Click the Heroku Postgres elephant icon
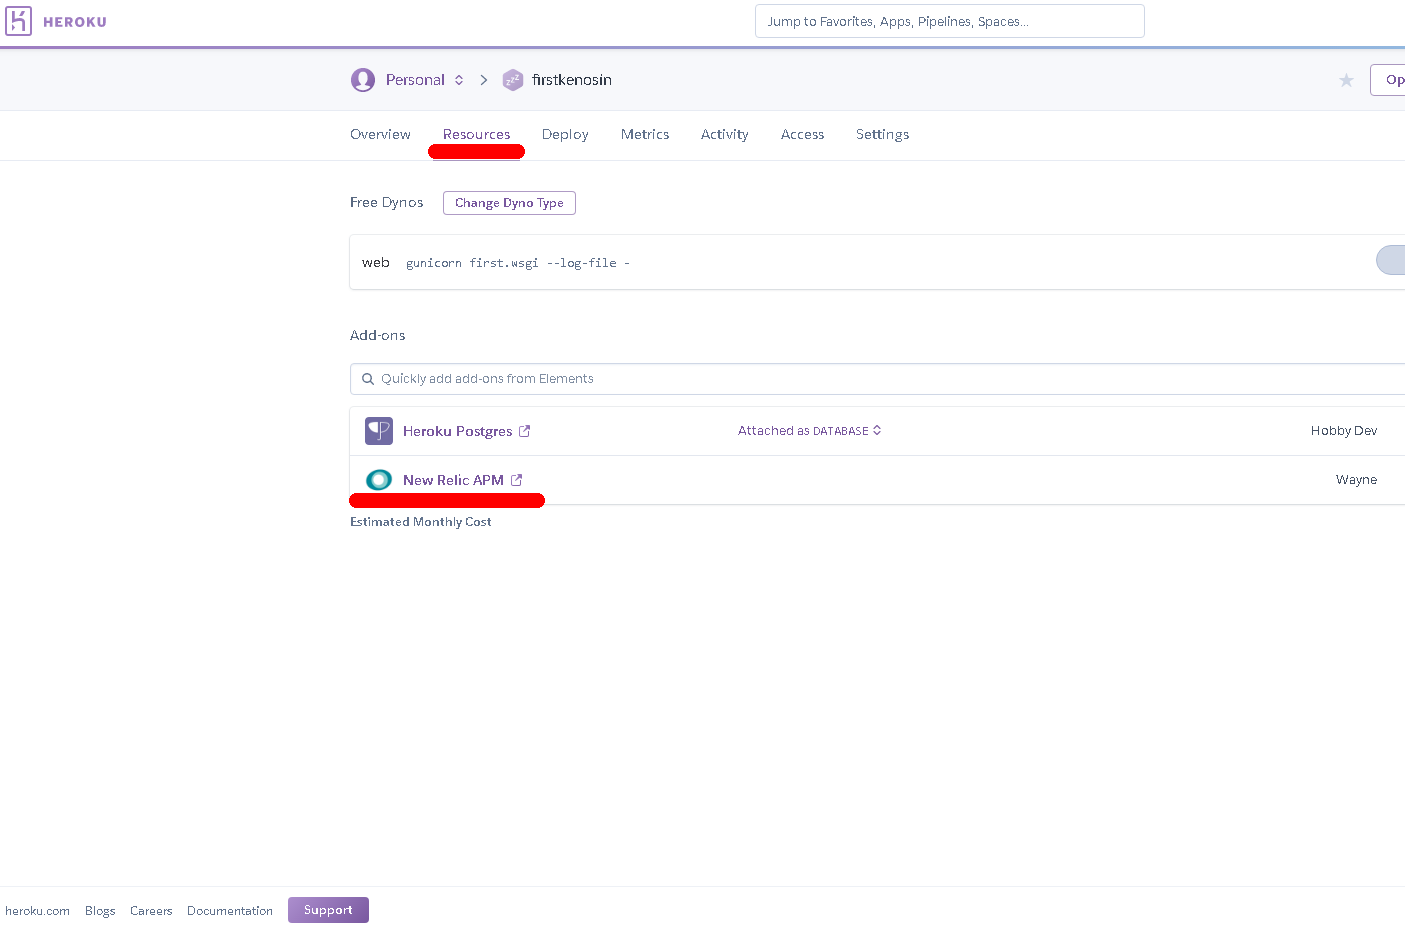The height and width of the screenshot is (925, 1405). coord(379,431)
